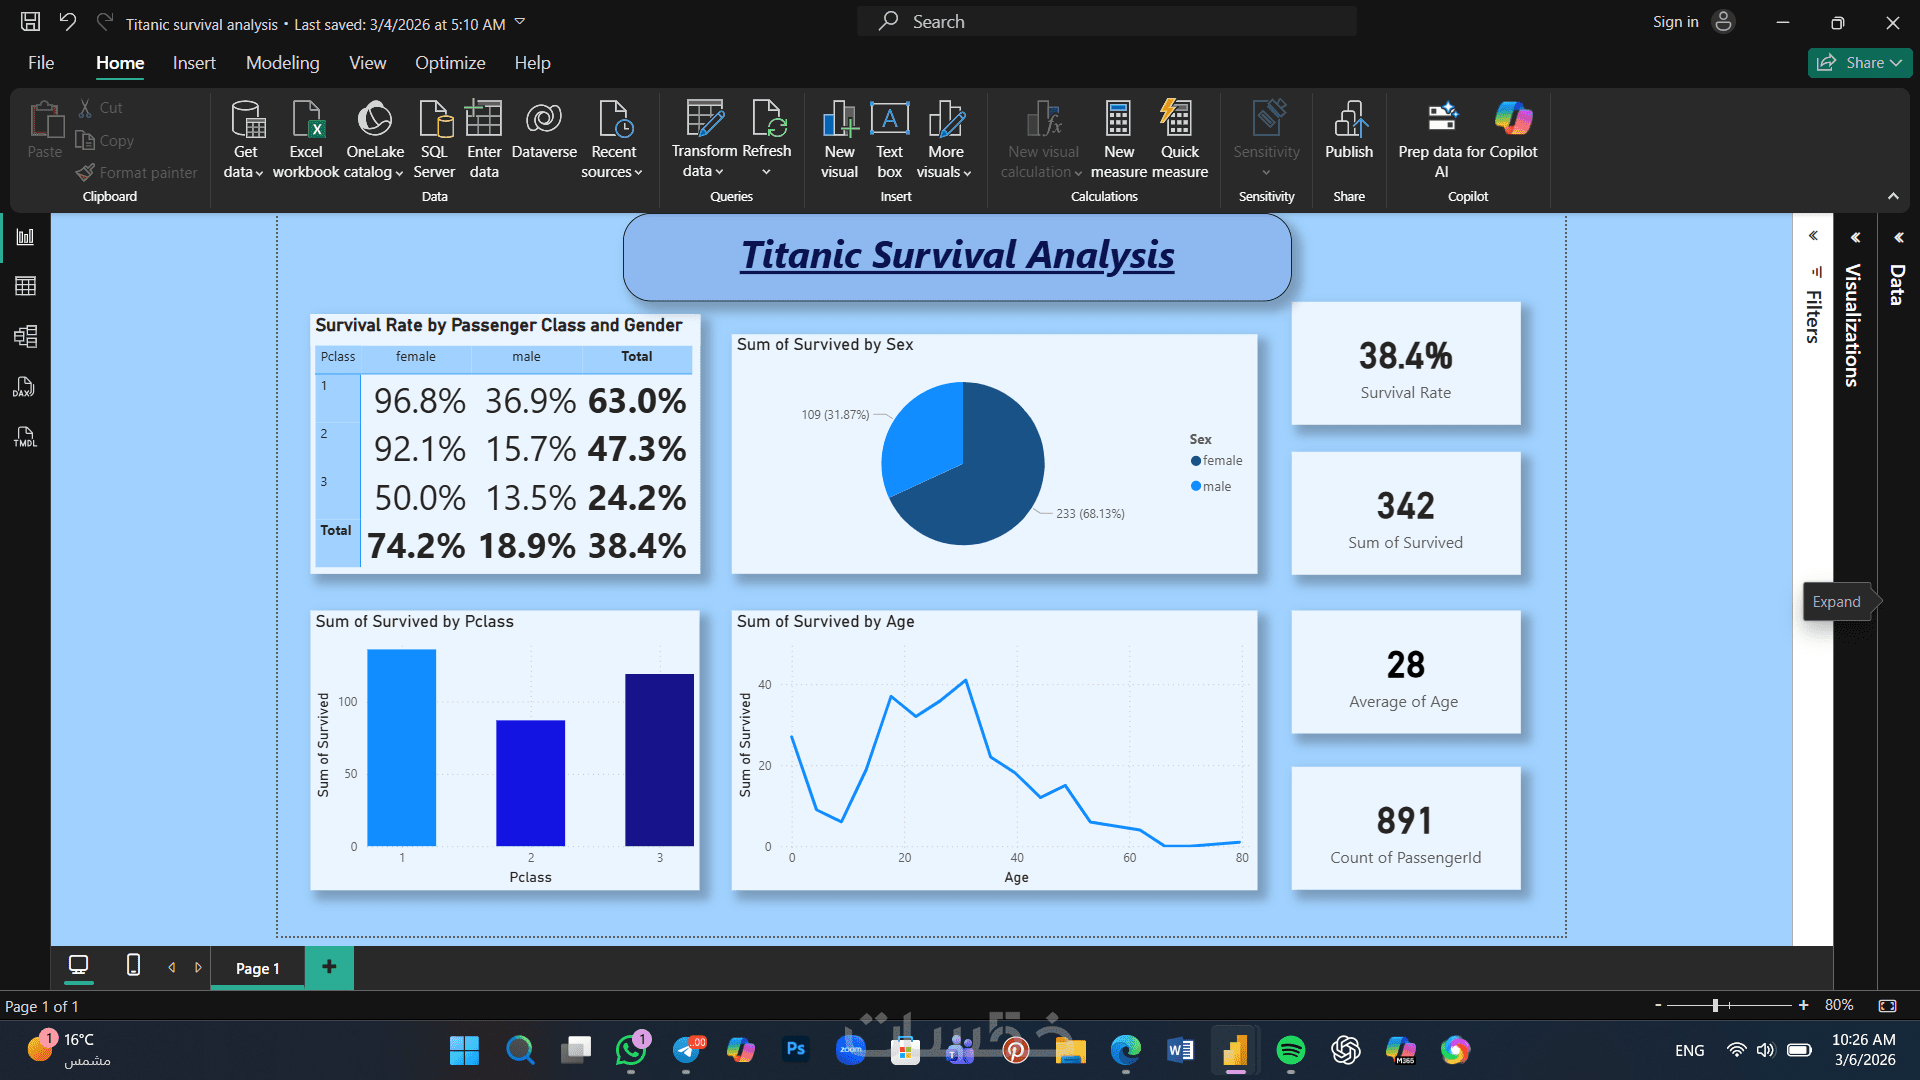Select the Page 1 tab
This screenshot has width=1920, height=1080.
[257, 968]
